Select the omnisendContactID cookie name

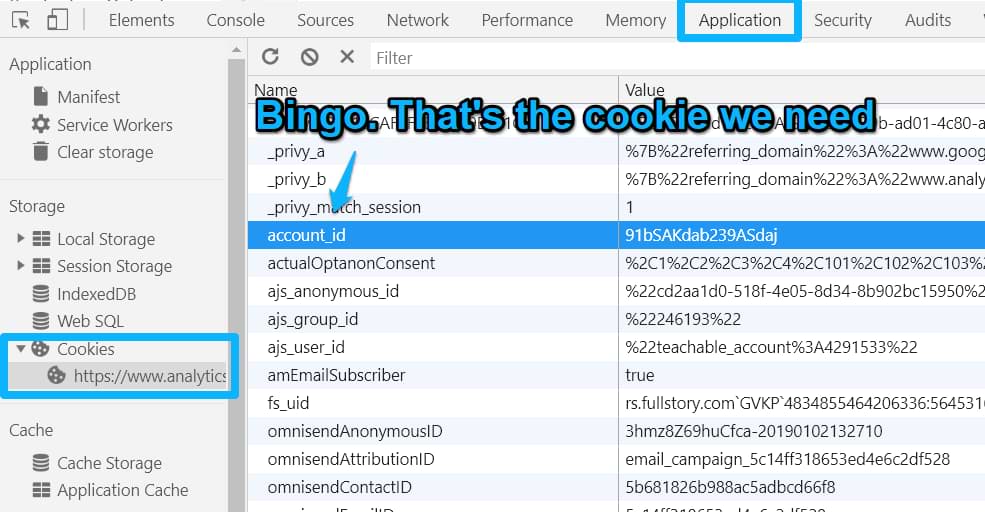click(340, 487)
